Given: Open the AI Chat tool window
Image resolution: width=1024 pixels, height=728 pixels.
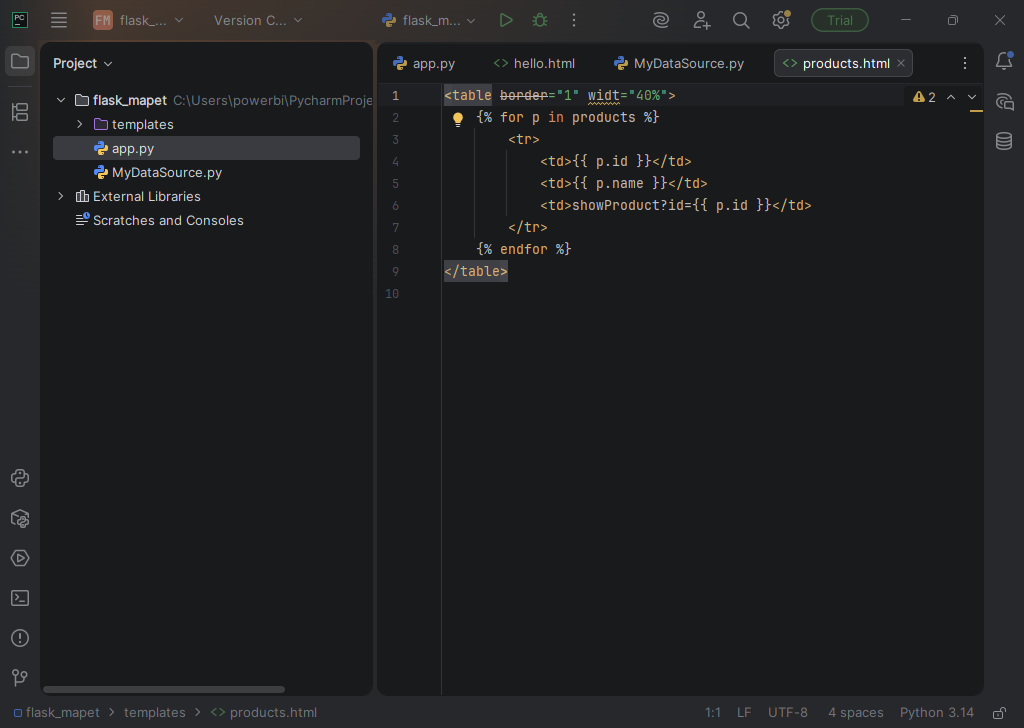Looking at the screenshot, I should [1004, 101].
